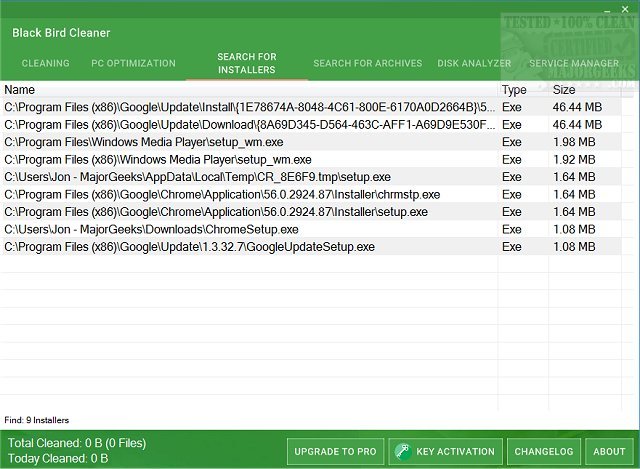Click the Black Bird Cleaner title
The width and height of the screenshot is (640, 469).
61,33
